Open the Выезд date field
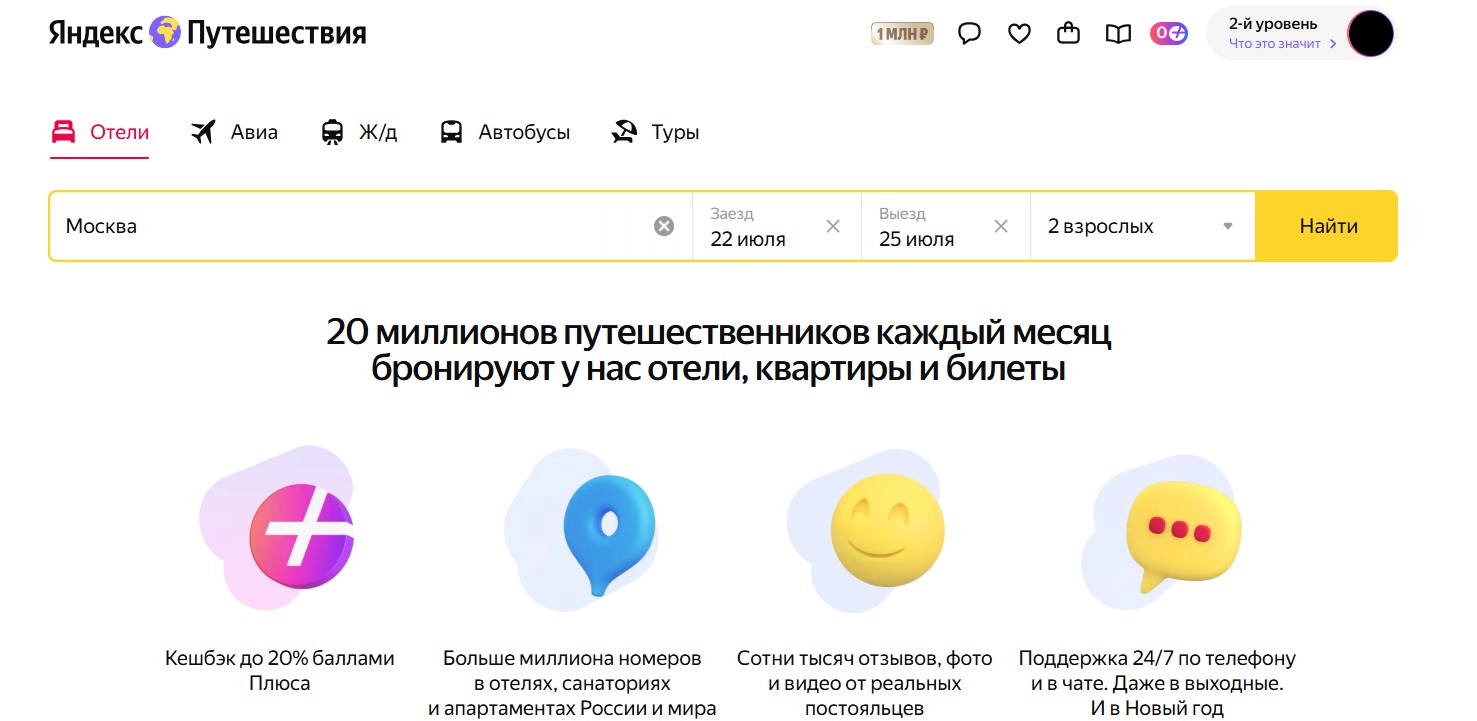The width and height of the screenshot is (1477, 721). [946, 226]
